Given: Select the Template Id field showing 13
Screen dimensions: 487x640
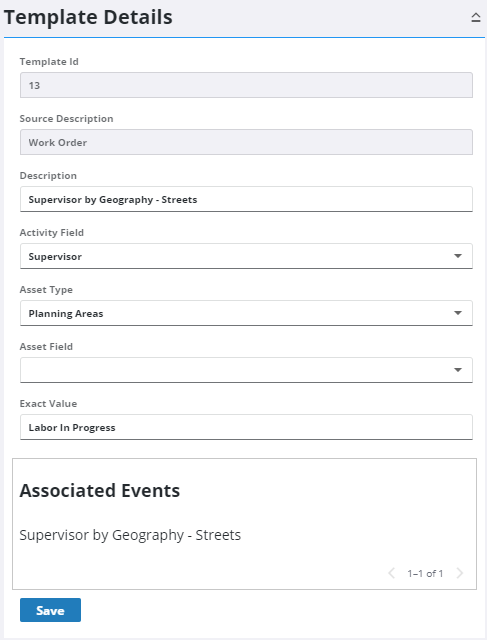Looking at the screenshot, I should pyautogui.click(x=246, y=85).
